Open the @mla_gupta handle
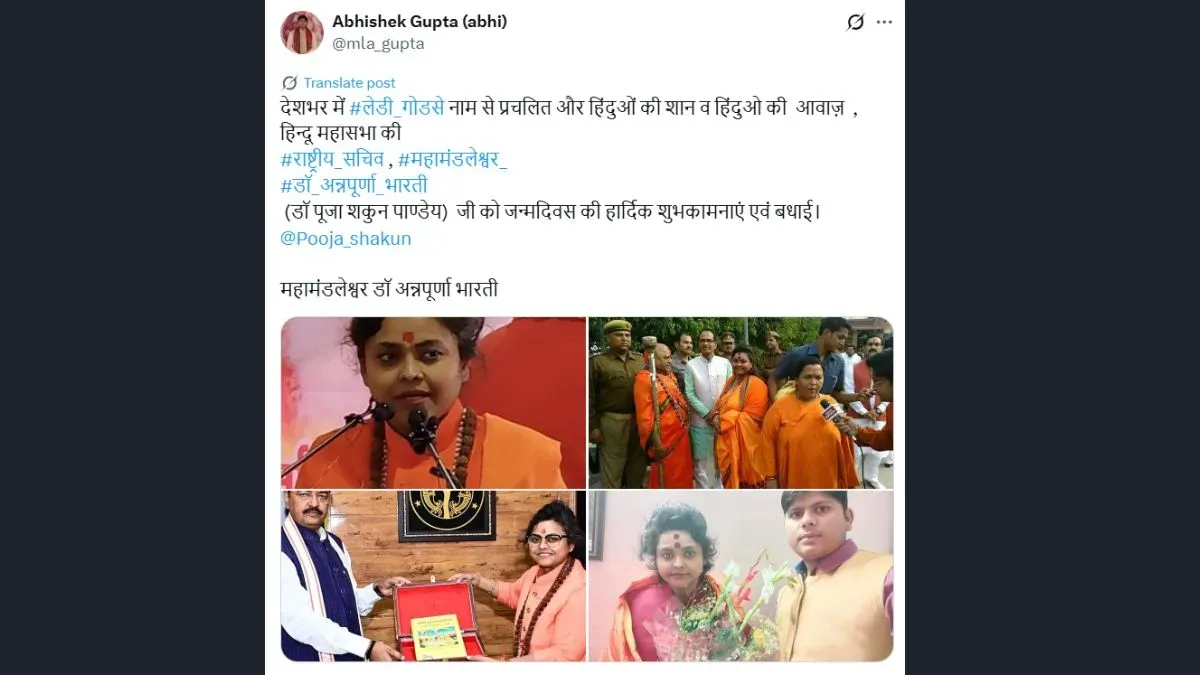 (378, 43)
